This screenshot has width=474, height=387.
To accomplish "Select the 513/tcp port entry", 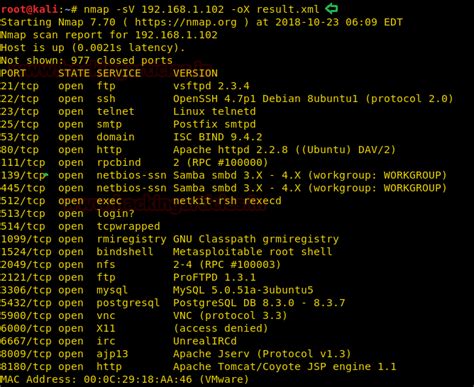I will point(23,214).
